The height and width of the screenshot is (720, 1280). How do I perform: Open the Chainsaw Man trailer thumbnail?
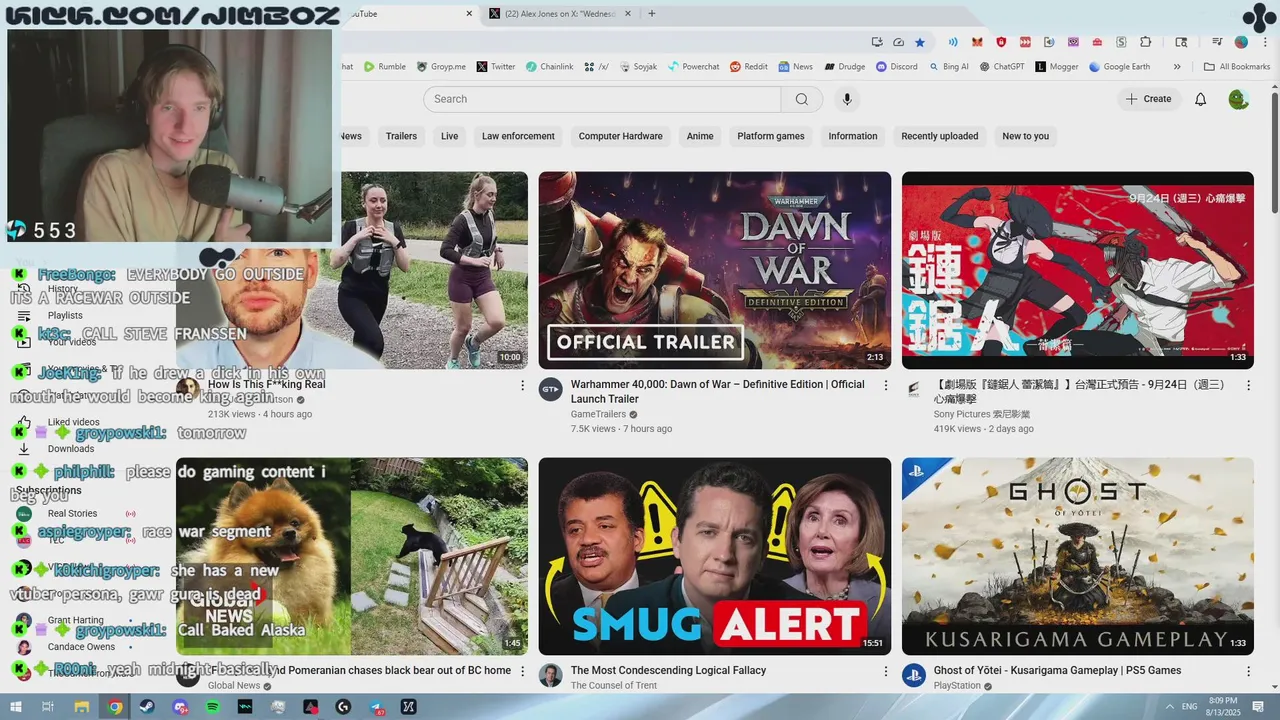click(x=1078, y=270)
